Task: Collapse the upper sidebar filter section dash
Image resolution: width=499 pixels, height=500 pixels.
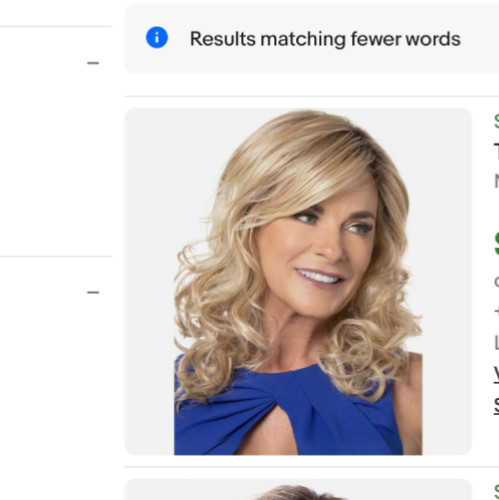Action: tap(93, 63)
